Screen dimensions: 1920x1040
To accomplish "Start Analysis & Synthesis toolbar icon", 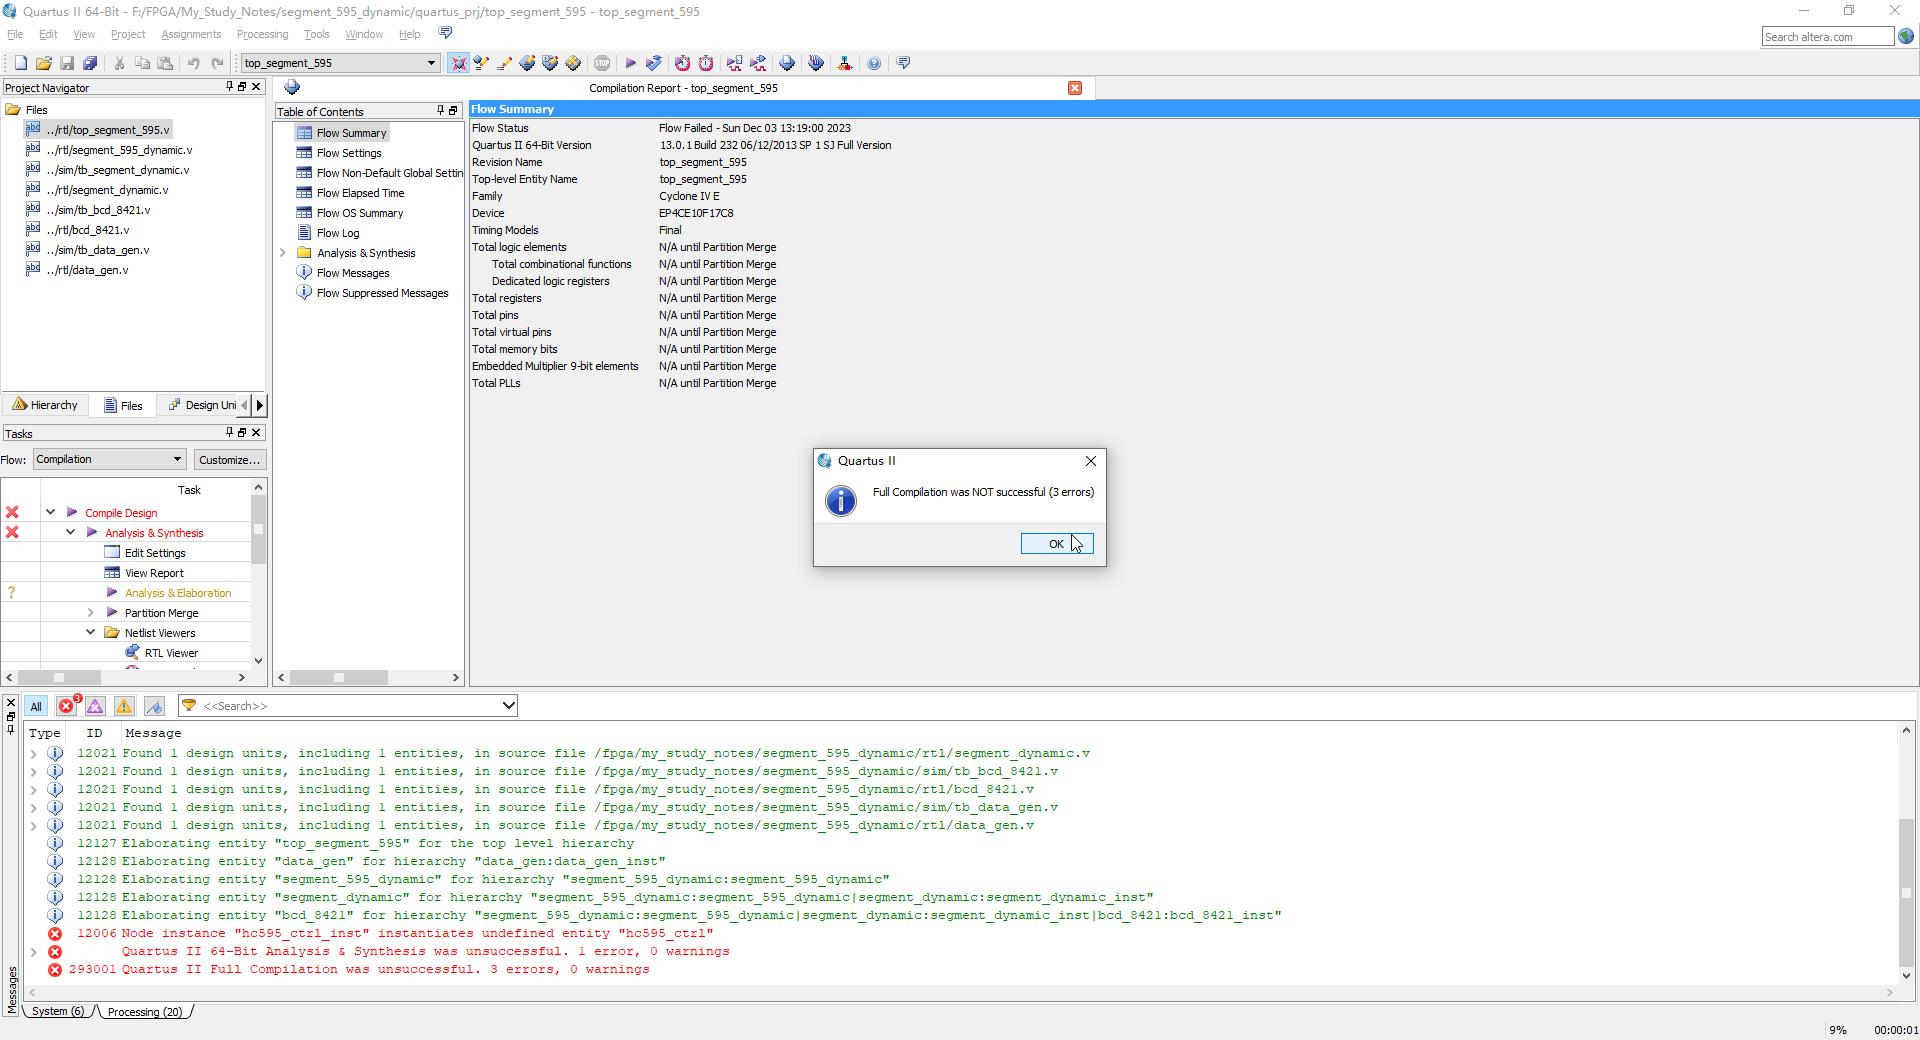I will pyautogui.click(x=653, y=63).
